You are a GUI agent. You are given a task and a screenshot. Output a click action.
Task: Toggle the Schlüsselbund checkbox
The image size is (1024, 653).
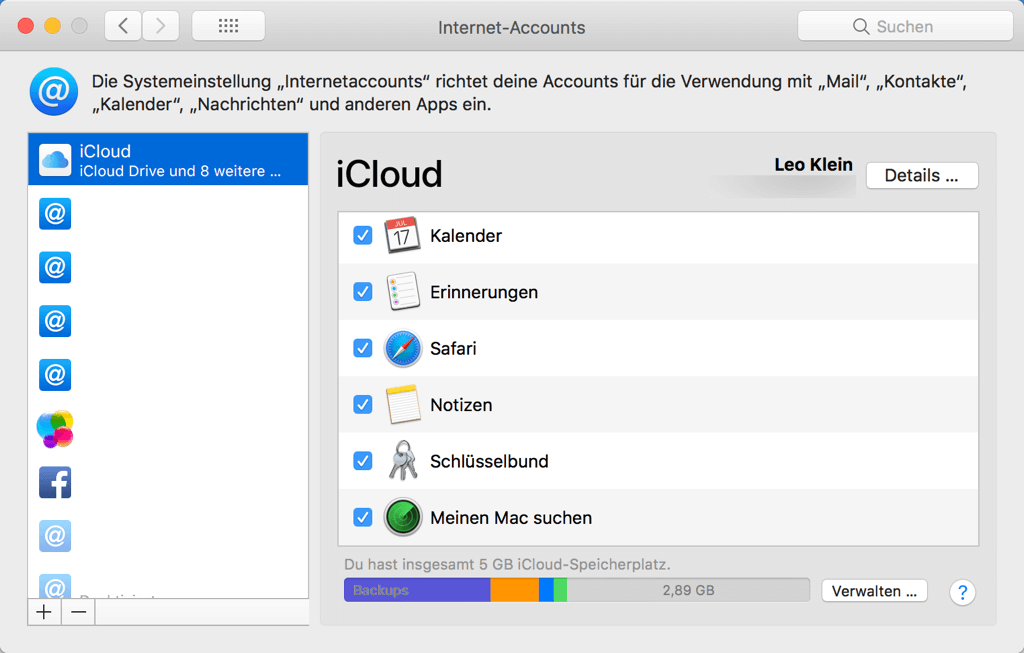[362, 461]
